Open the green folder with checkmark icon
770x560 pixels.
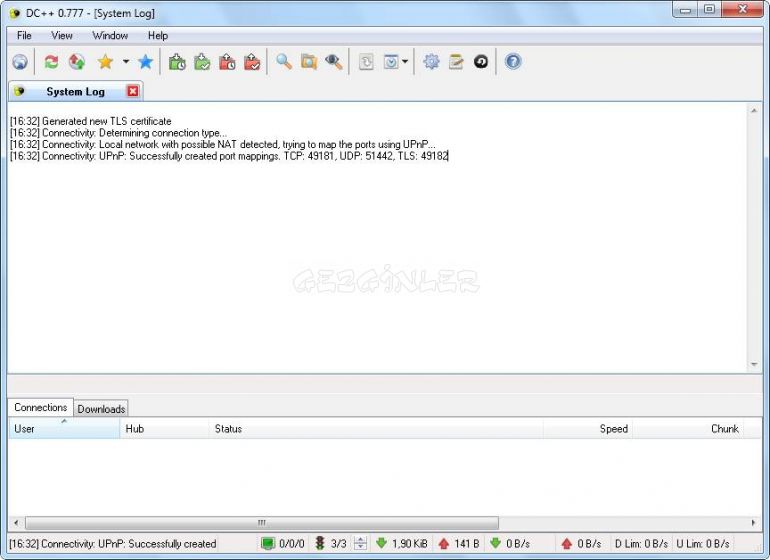[202, 62]
